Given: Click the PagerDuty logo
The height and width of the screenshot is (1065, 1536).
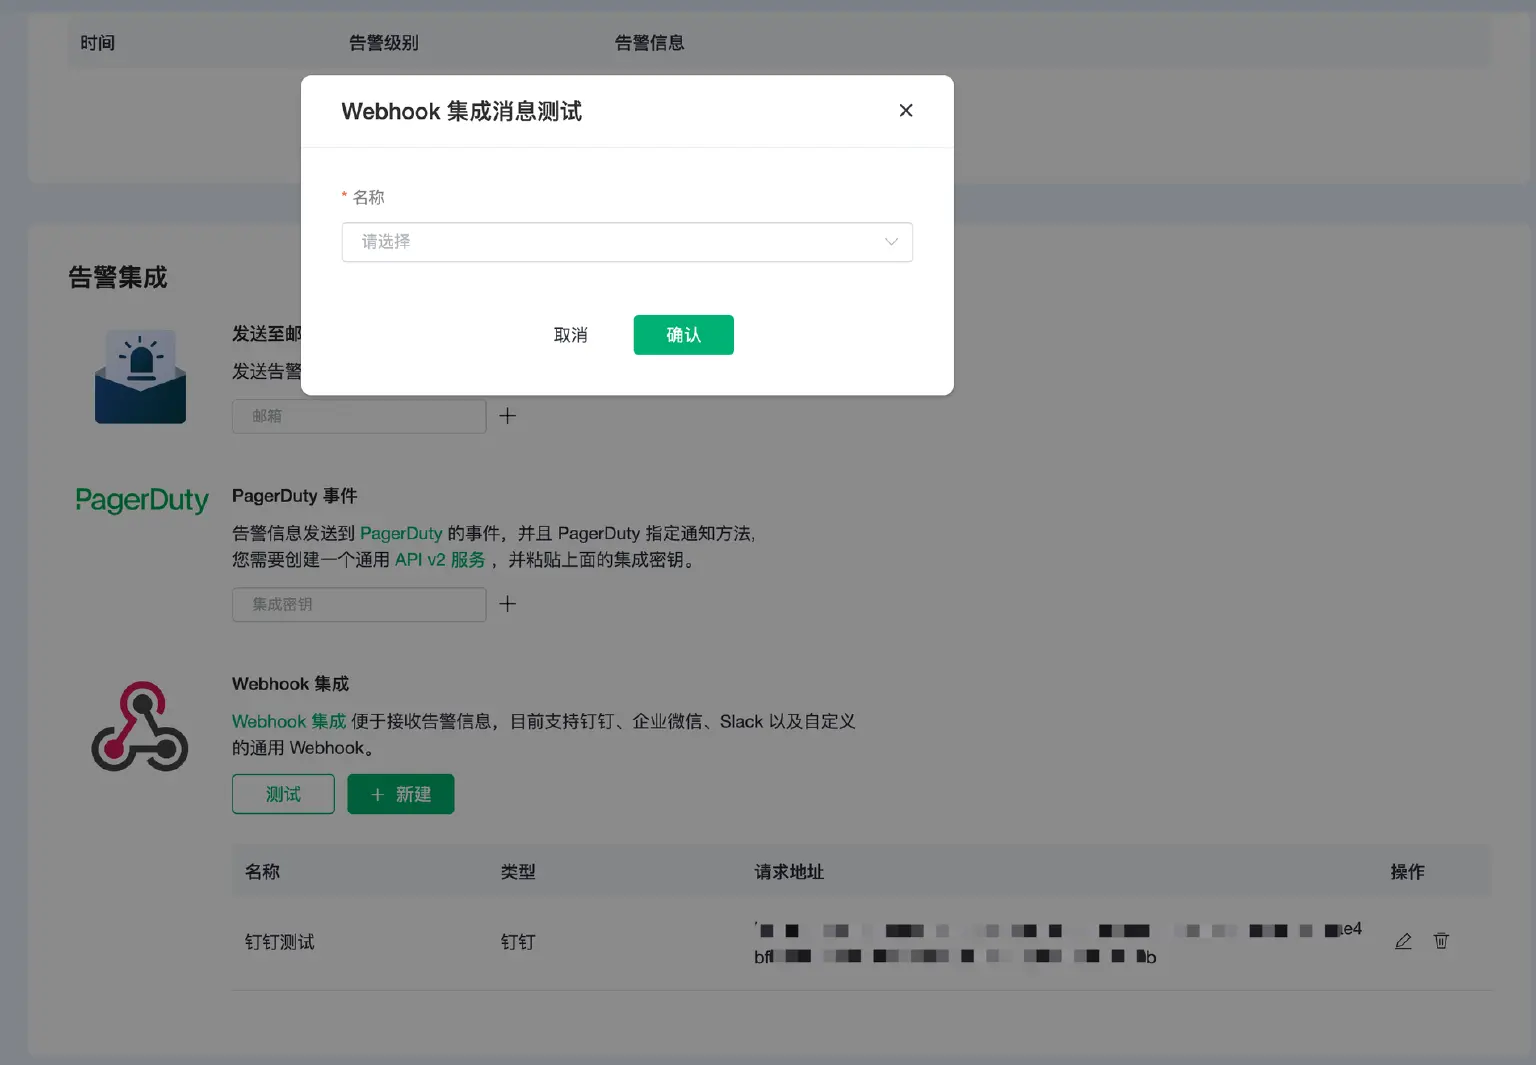Looking at the screenshot, I should pos(141,500).
